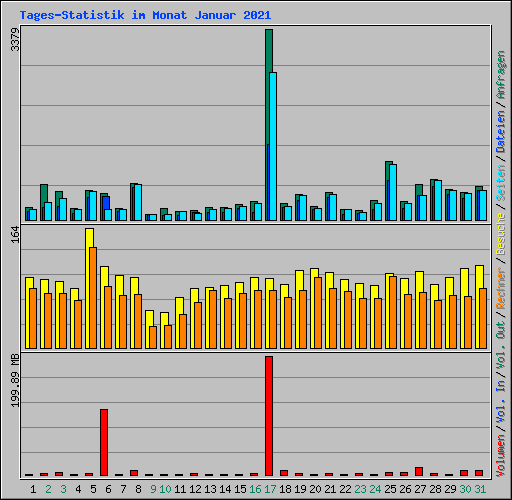Click the Rechner legend label
The width and height of the screenshot is (512, 500).
(501, 288)
